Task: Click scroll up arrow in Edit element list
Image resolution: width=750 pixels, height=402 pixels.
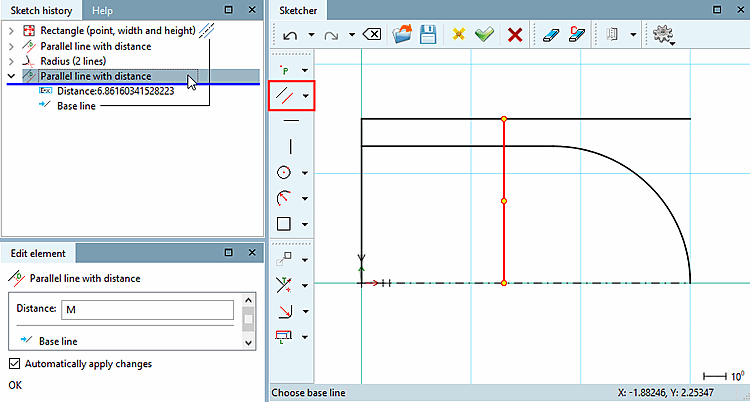Action: [x=248, y=301]
